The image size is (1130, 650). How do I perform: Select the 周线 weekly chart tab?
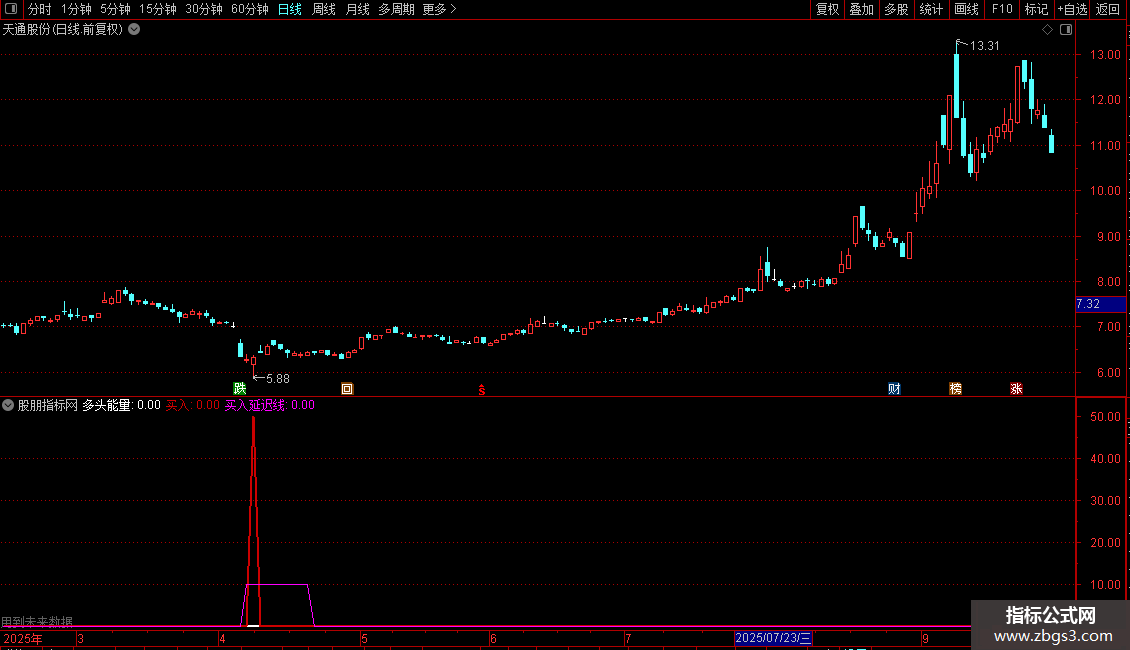tap(324, 9)
